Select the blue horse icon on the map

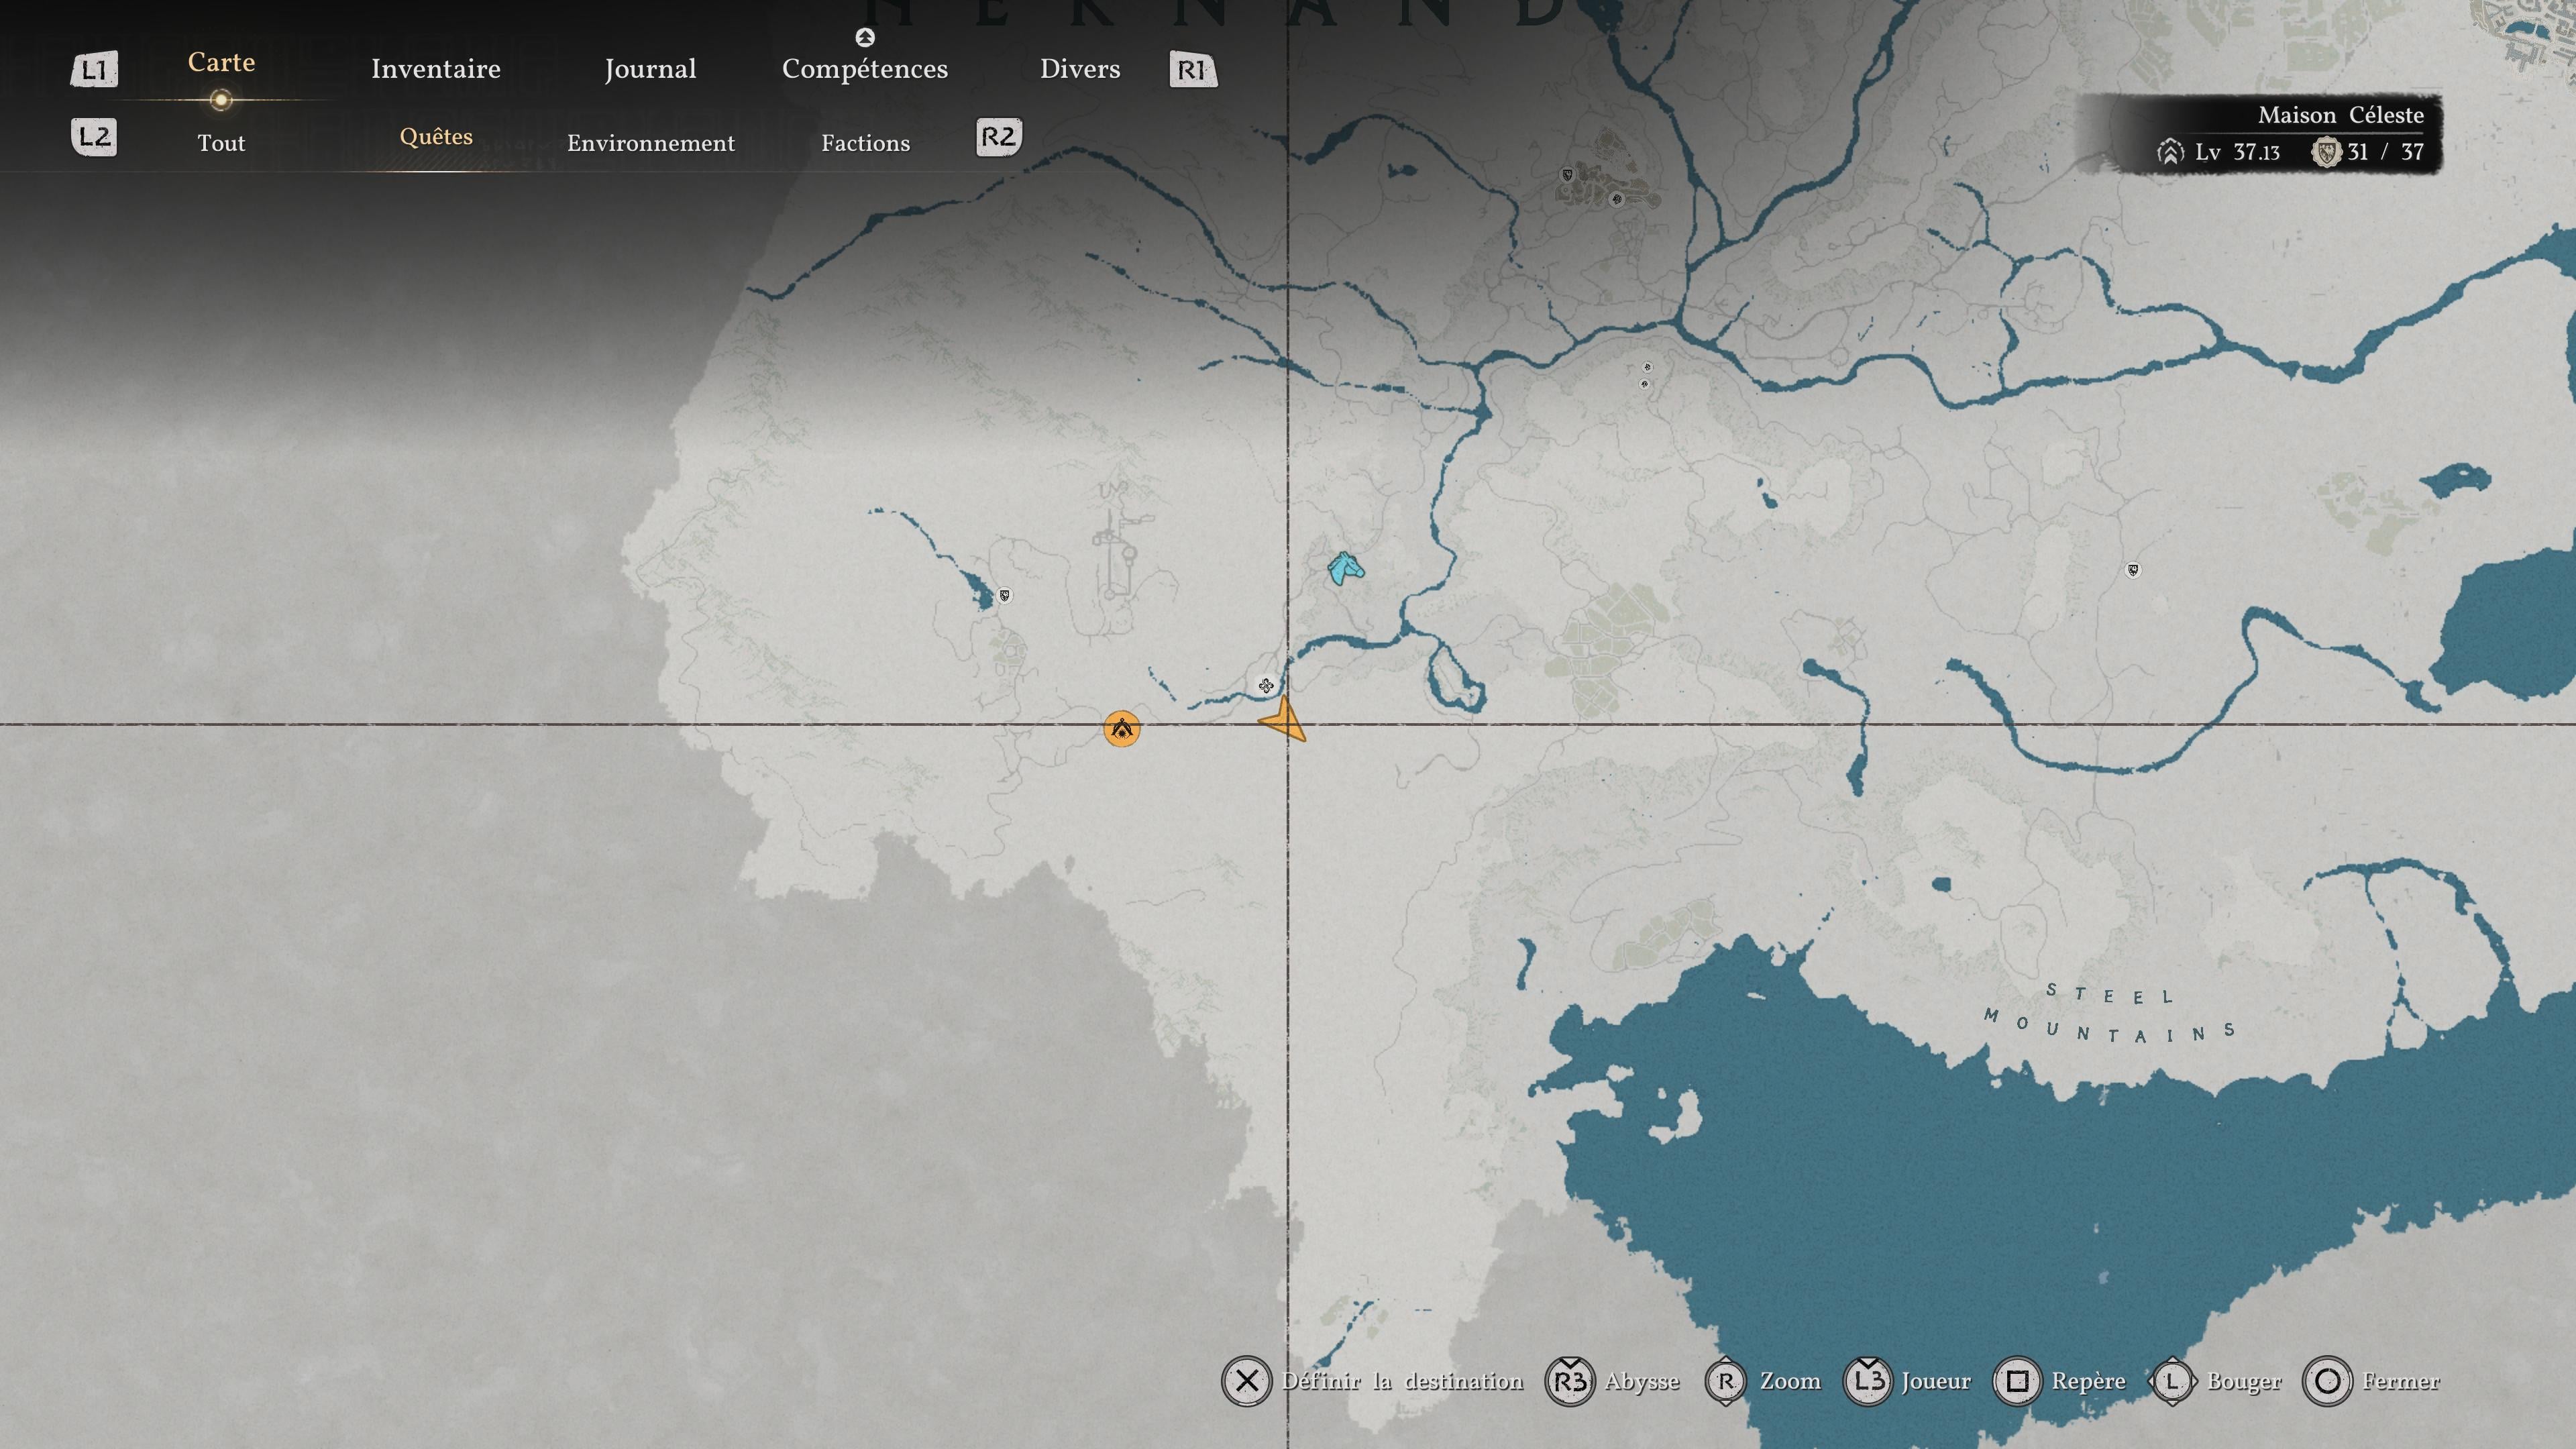click(1345, 568)
